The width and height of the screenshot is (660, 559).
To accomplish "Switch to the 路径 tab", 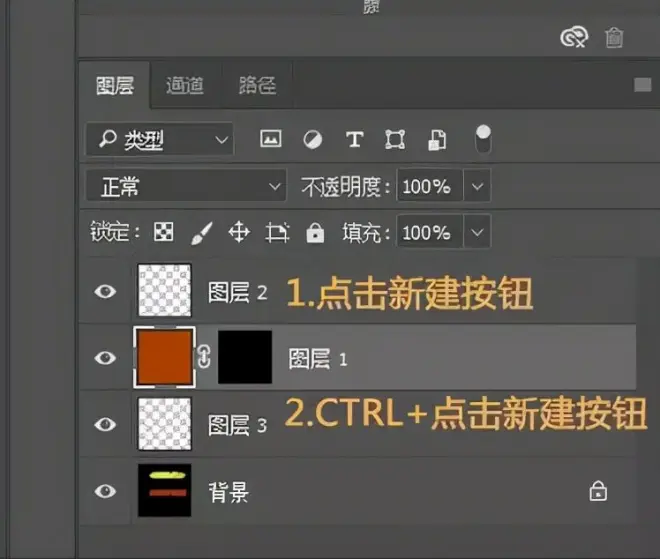I will point(257,85).
